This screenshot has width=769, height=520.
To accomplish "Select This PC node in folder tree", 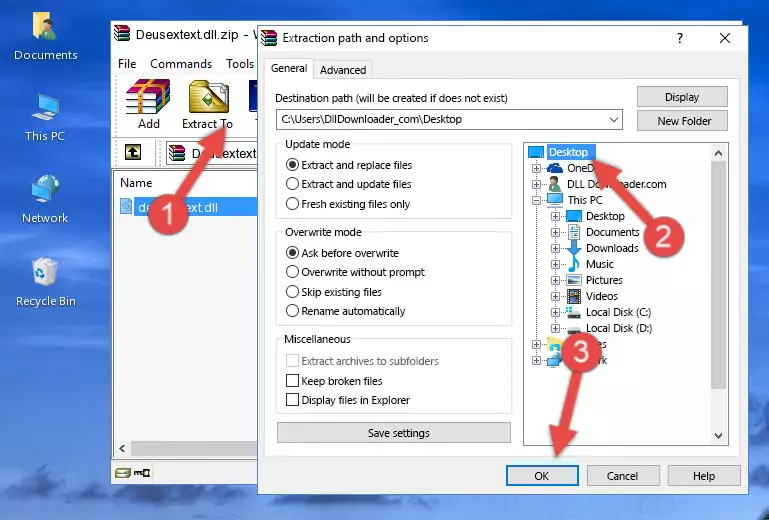I will coord(584,200).
